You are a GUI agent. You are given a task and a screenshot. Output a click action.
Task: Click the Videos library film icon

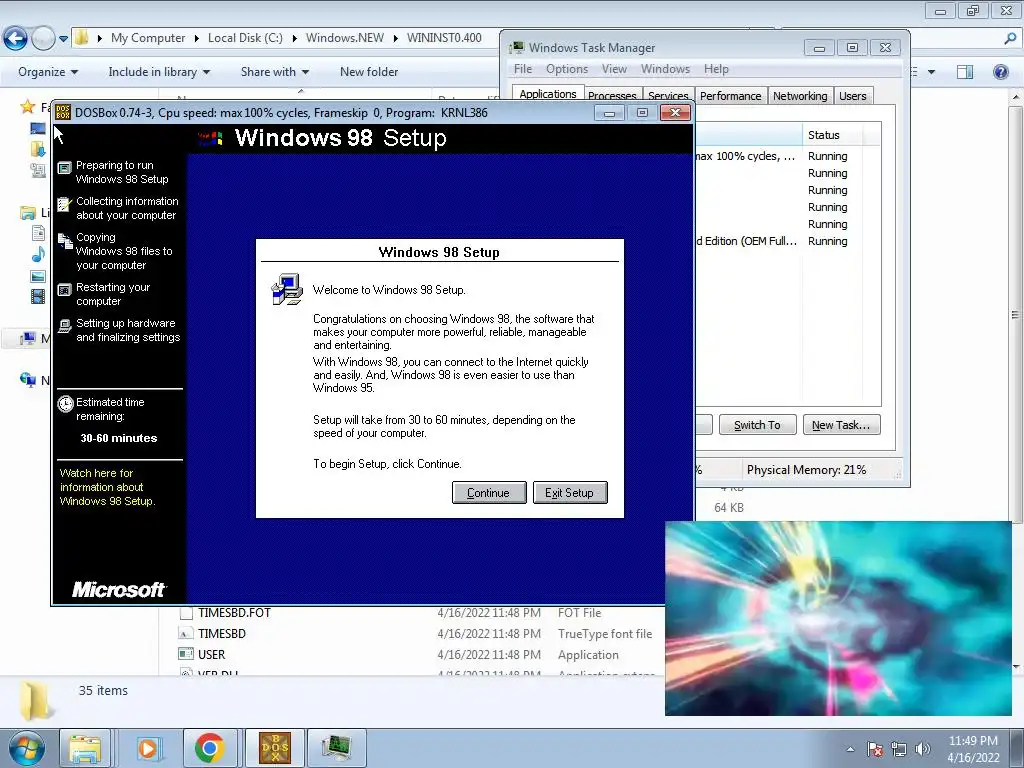tap(39, 296)
